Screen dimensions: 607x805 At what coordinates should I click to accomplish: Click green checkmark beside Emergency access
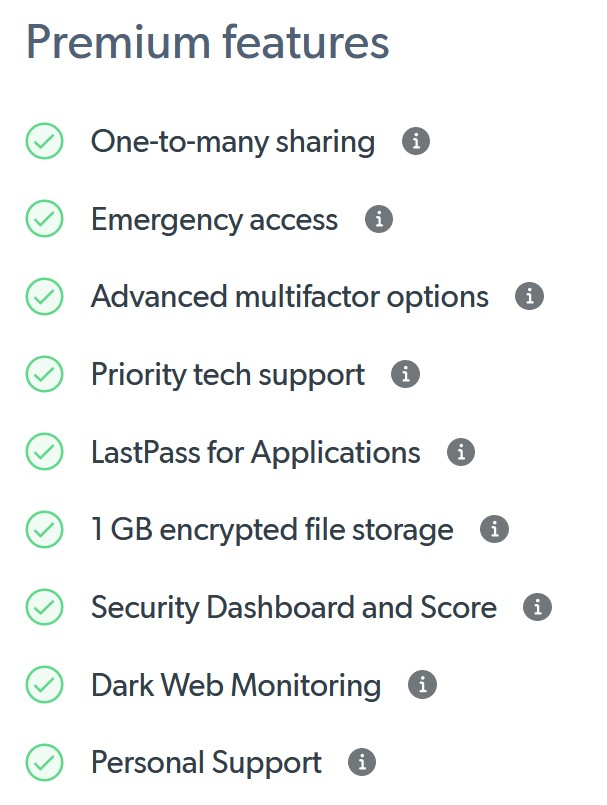click(44, 219)
